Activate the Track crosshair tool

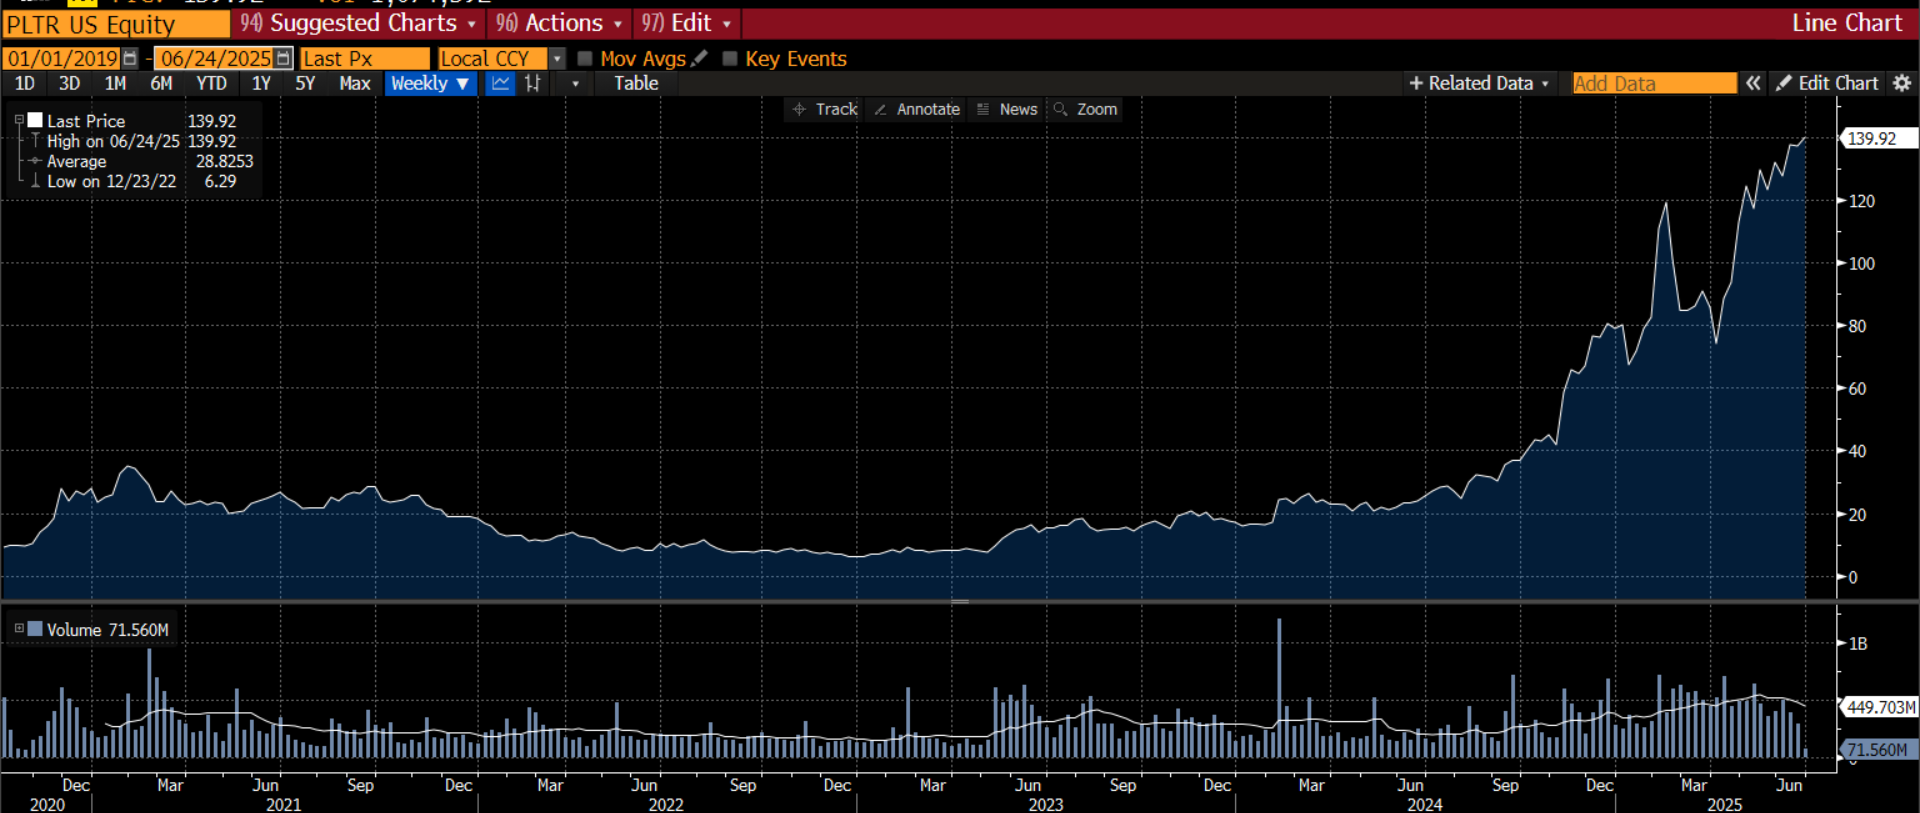[x=825, y=109]
